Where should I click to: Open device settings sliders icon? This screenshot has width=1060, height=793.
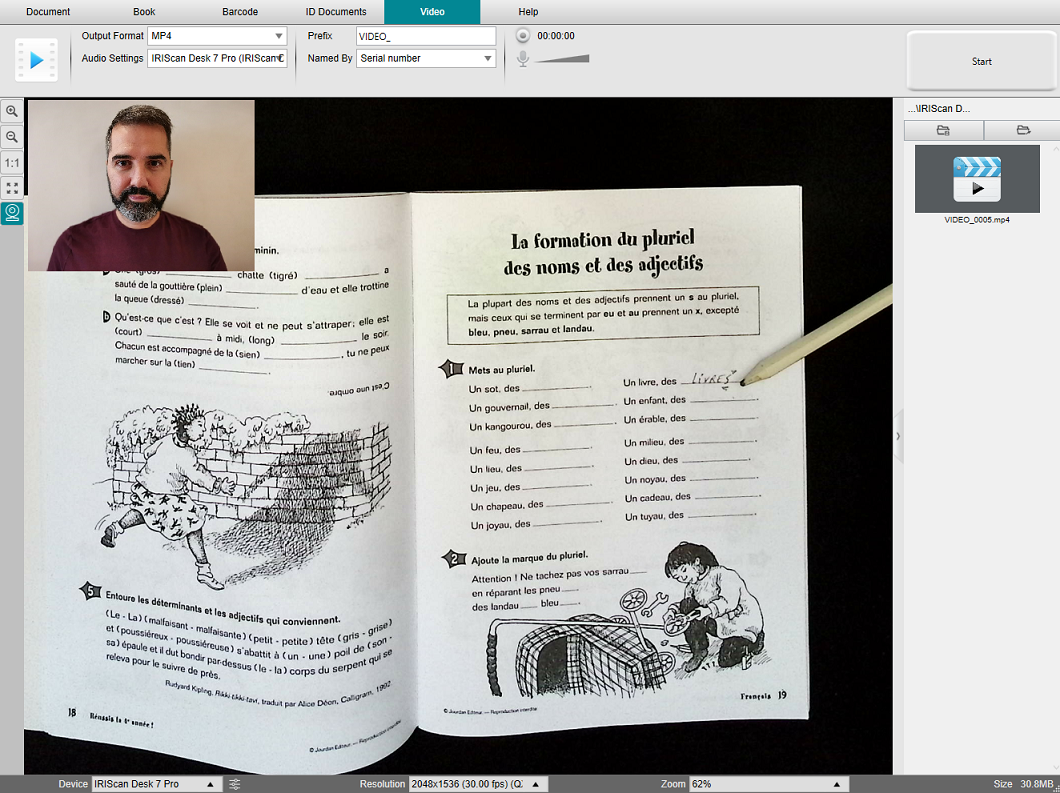click(x=235, y=784)
